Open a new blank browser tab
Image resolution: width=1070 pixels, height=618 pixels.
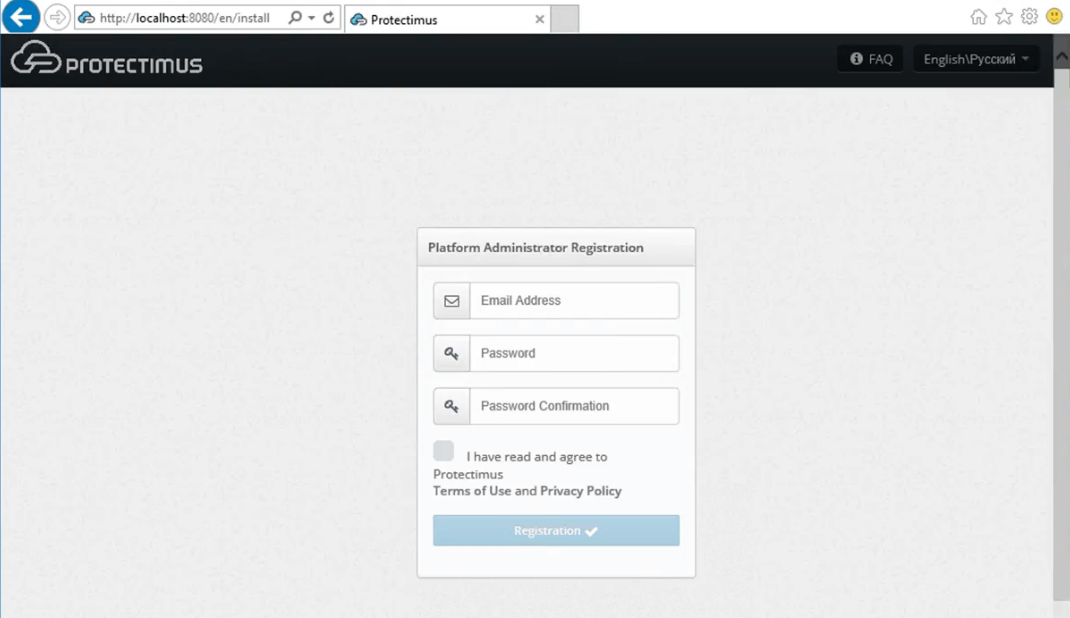click(564, 19)
